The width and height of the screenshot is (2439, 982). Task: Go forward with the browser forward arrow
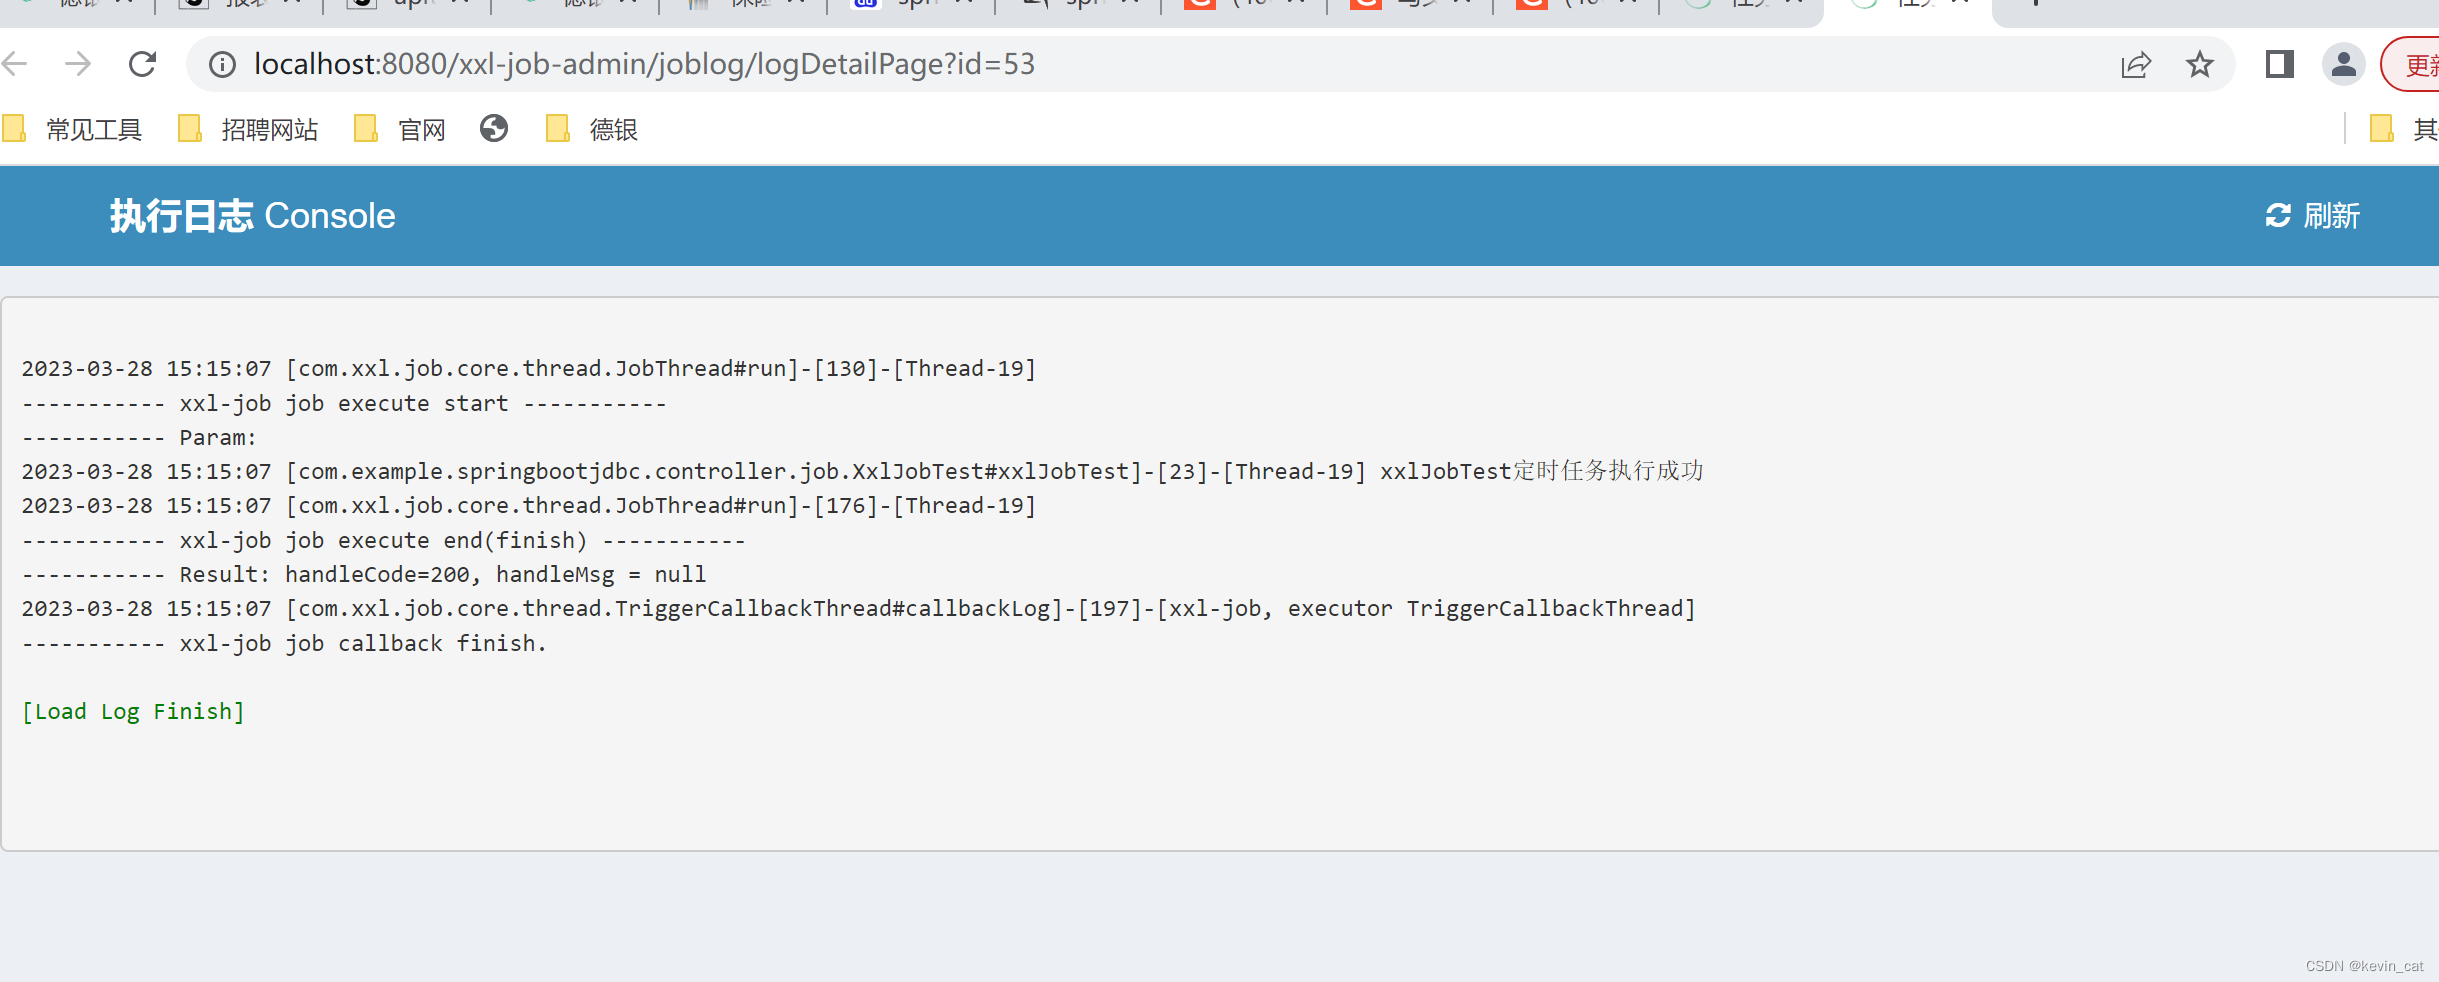click(x=78, y=65)
